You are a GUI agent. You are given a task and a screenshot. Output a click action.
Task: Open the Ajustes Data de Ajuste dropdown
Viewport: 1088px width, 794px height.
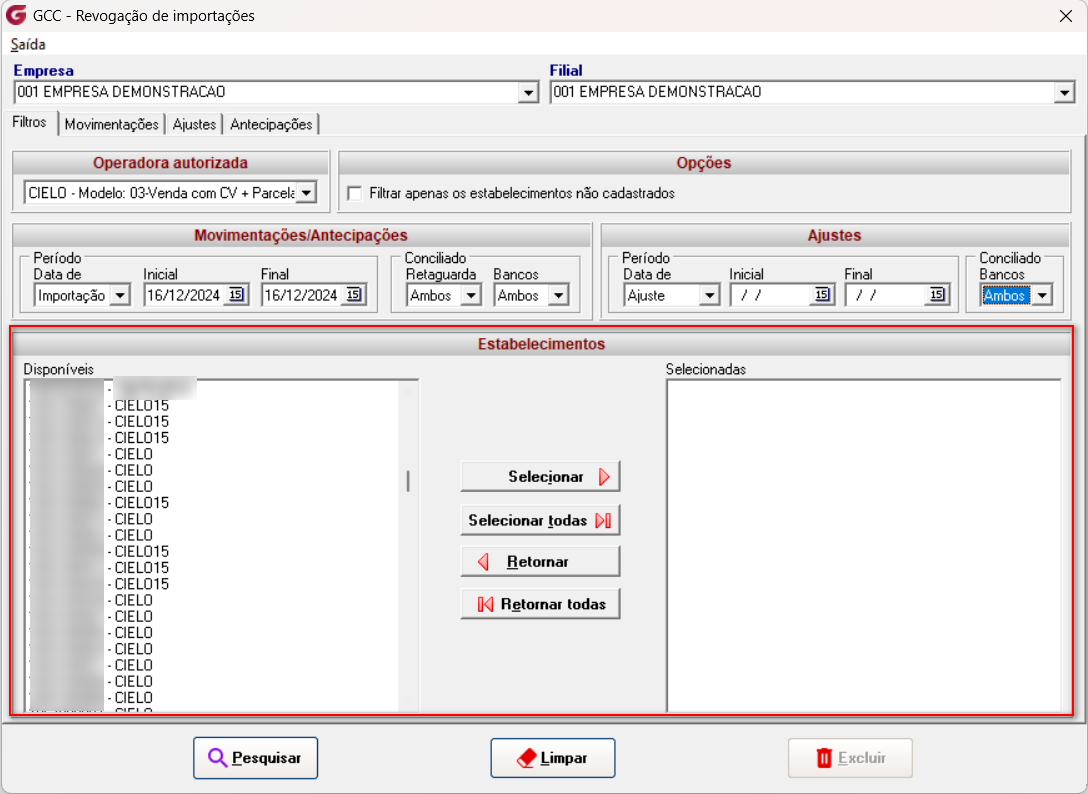click(x=709, y=296)
